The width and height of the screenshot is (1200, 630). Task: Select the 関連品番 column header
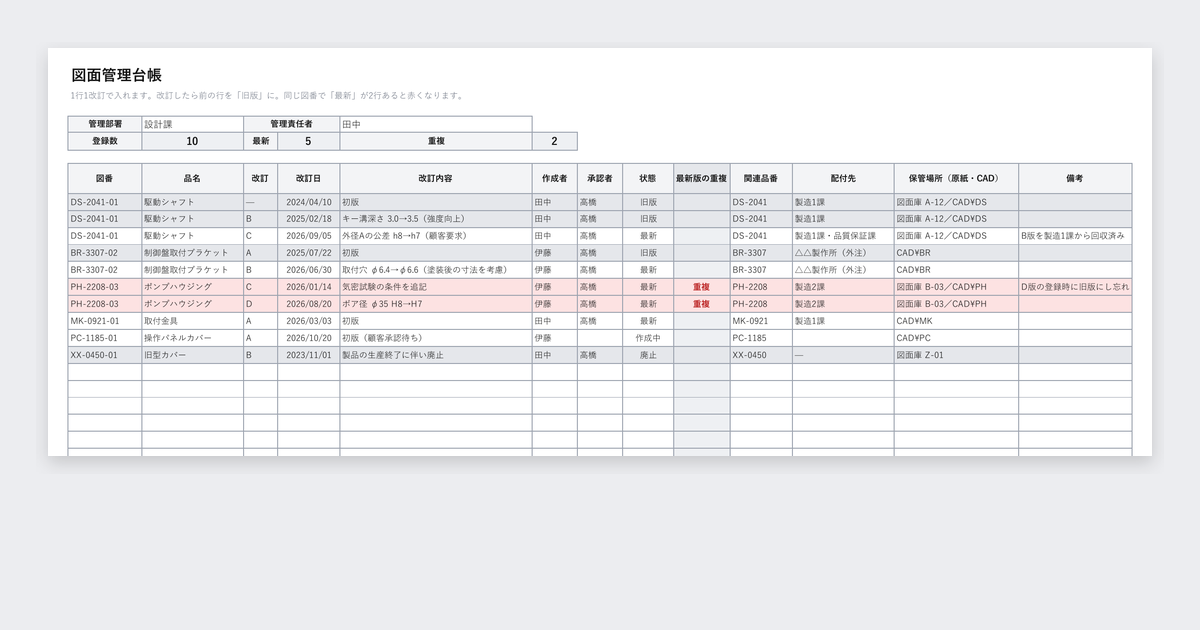761,178
